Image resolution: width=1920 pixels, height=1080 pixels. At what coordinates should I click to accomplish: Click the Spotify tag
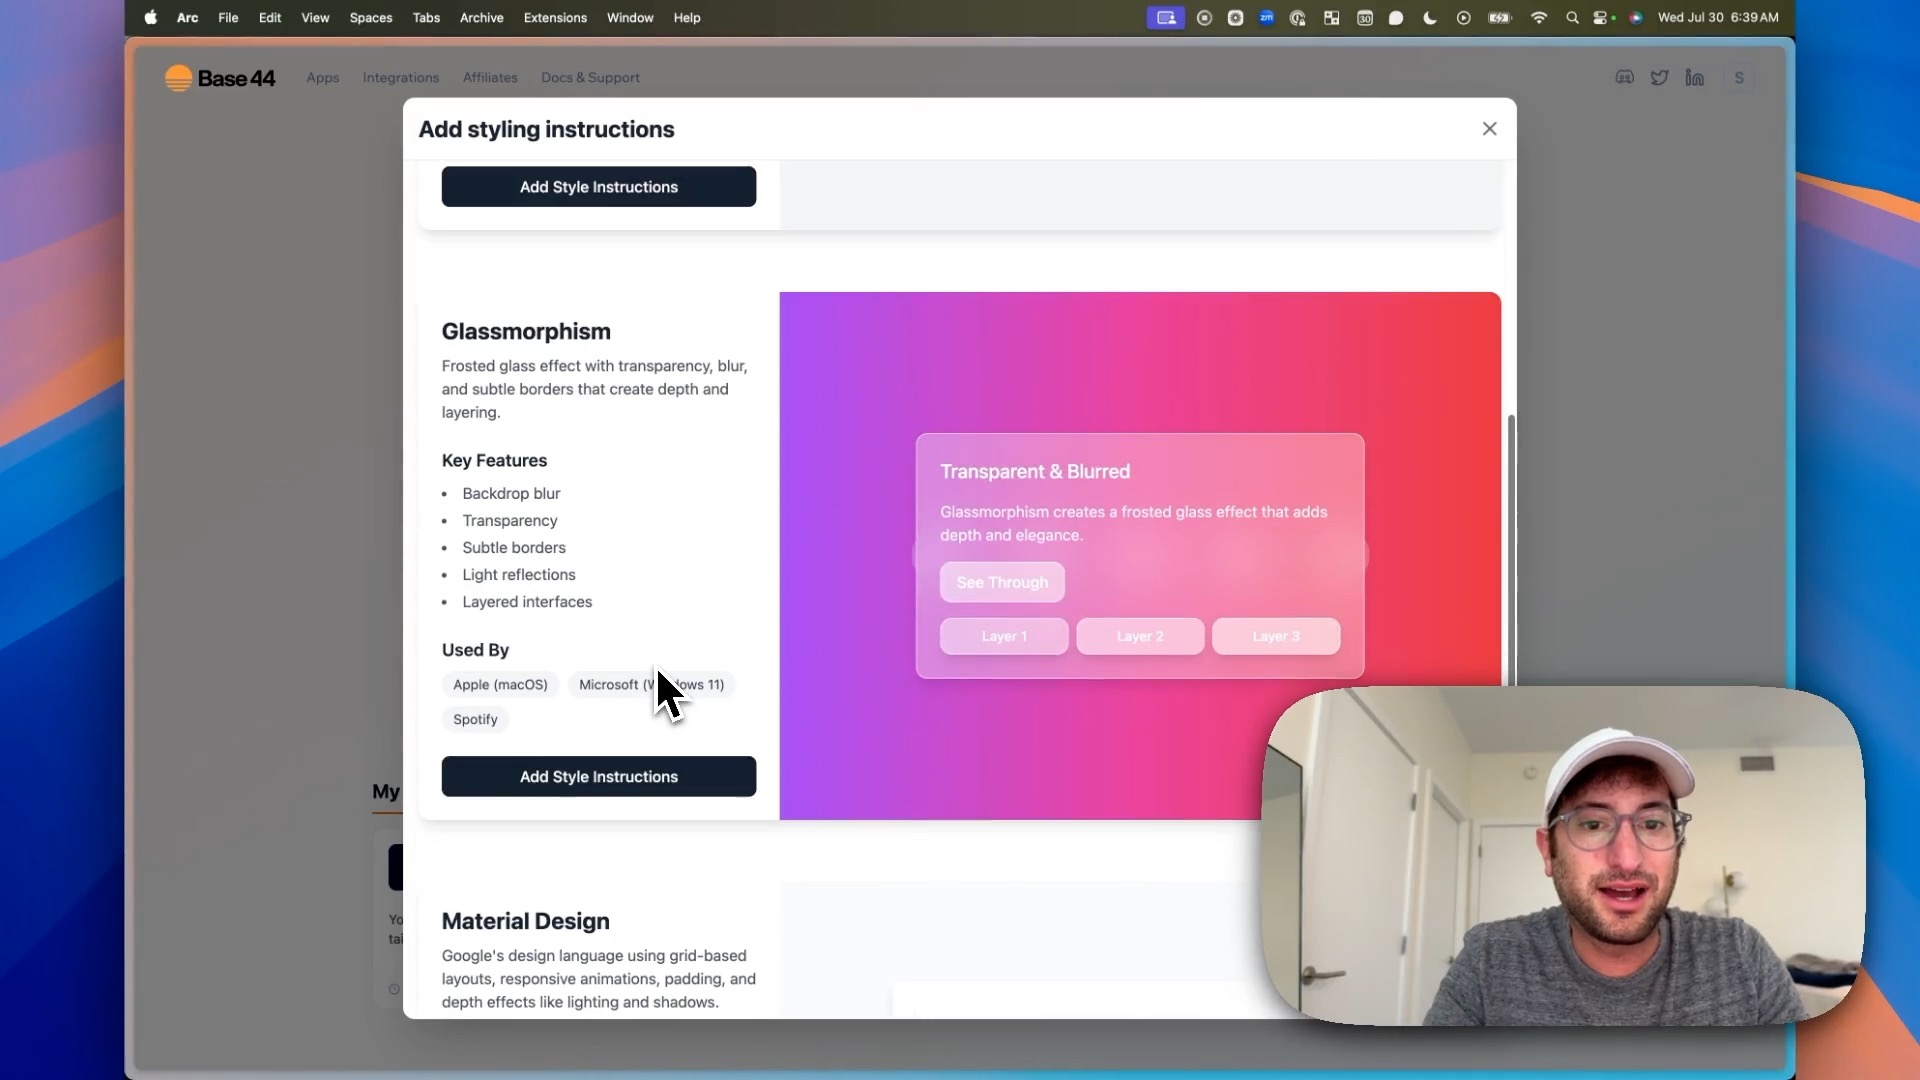point(475,719)
